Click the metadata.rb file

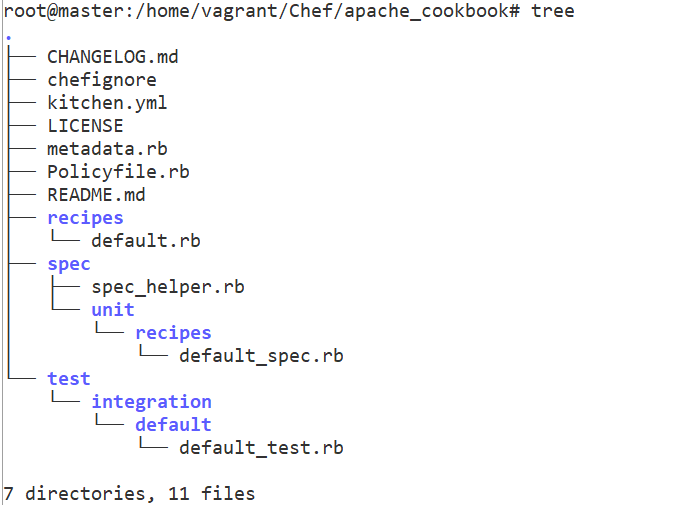[107, 149]
